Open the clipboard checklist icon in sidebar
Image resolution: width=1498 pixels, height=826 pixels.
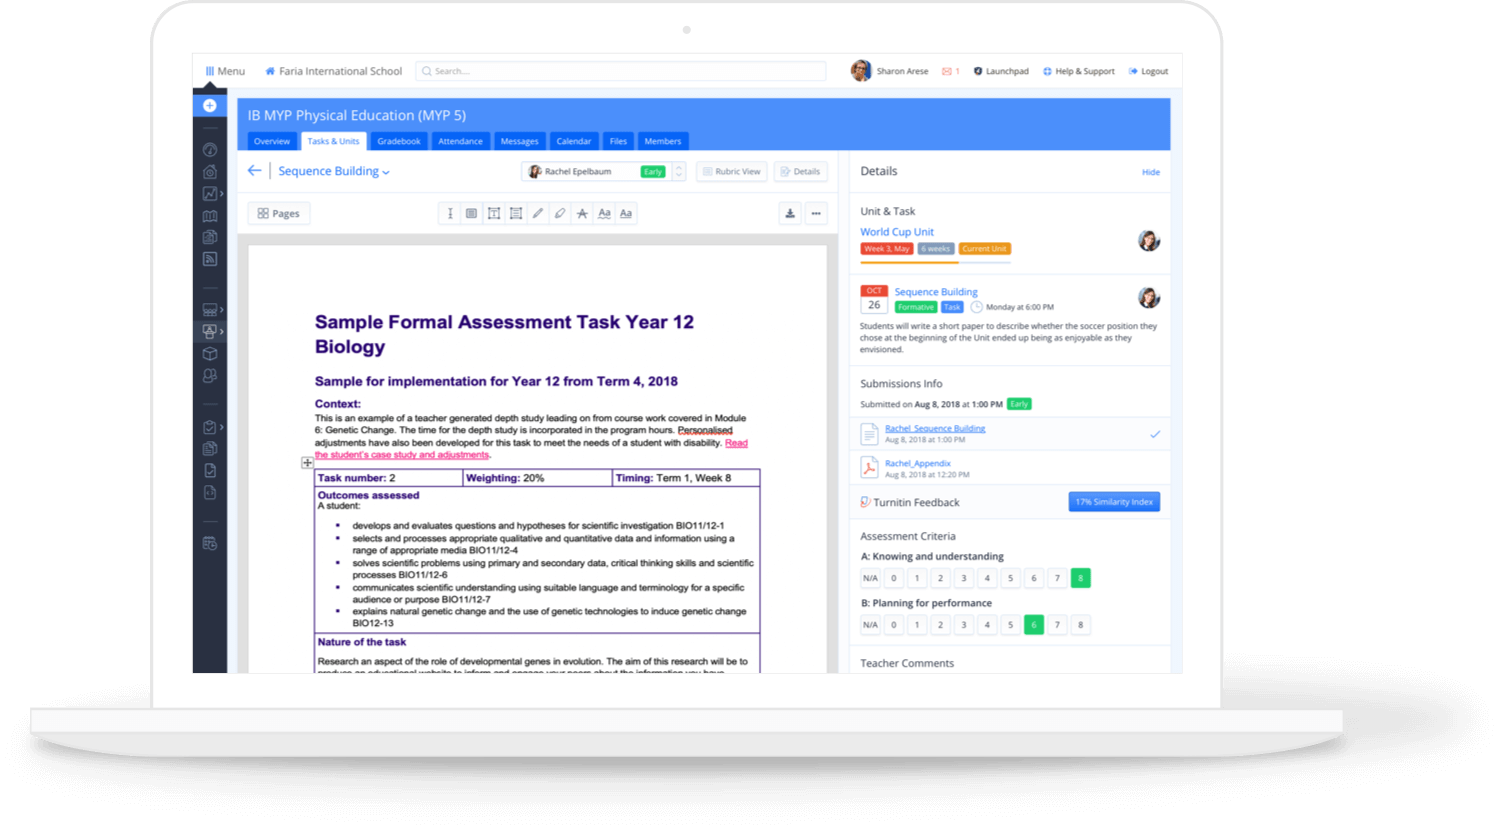point(208,427)
